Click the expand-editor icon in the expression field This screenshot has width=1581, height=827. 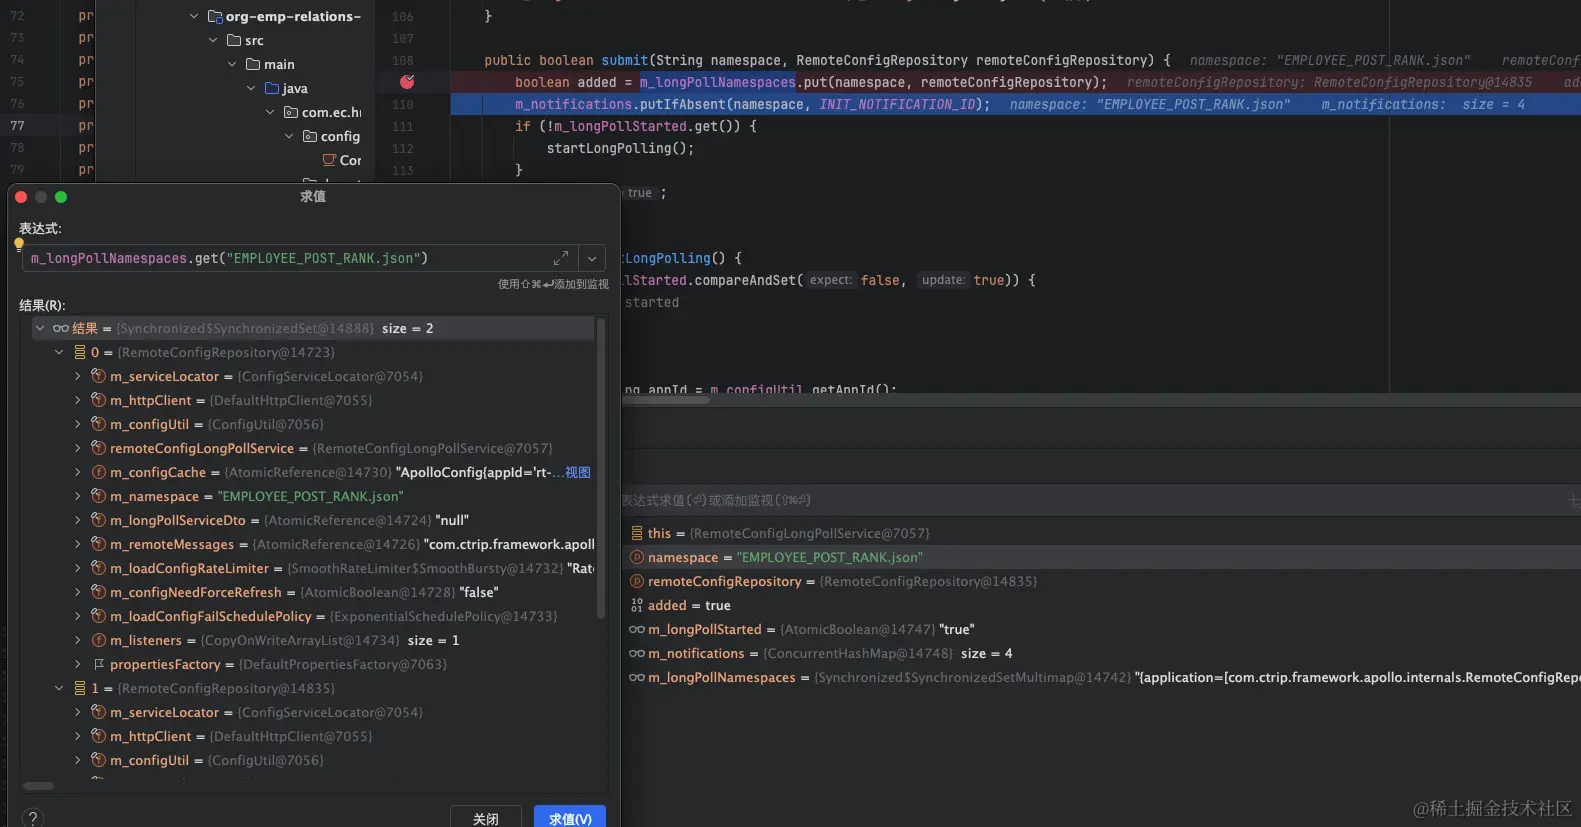(561, 258)
